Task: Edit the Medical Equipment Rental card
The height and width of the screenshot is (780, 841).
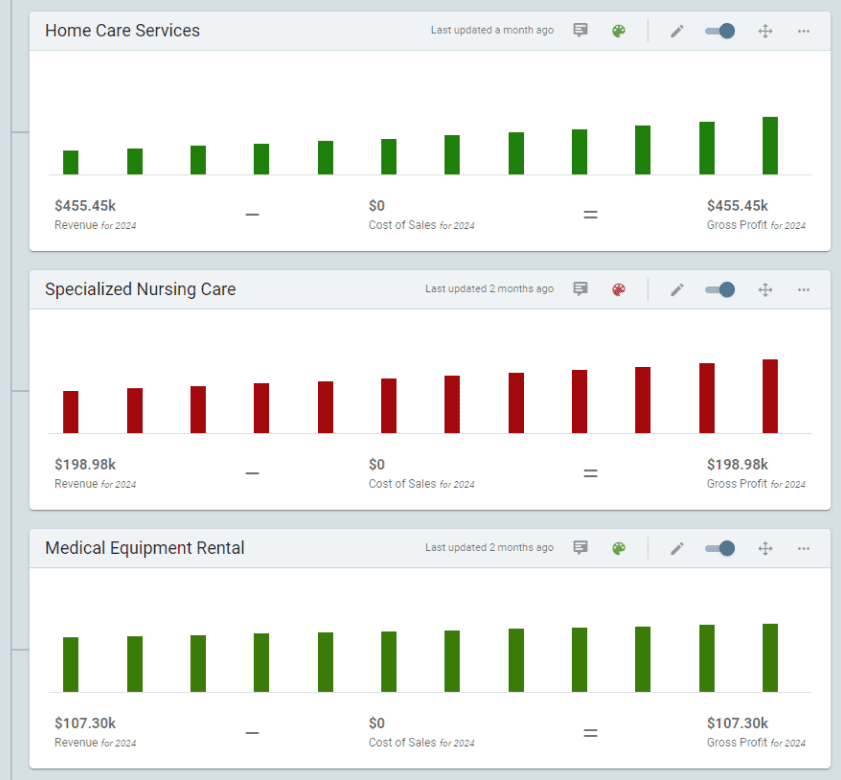Action: click(677, 548)
